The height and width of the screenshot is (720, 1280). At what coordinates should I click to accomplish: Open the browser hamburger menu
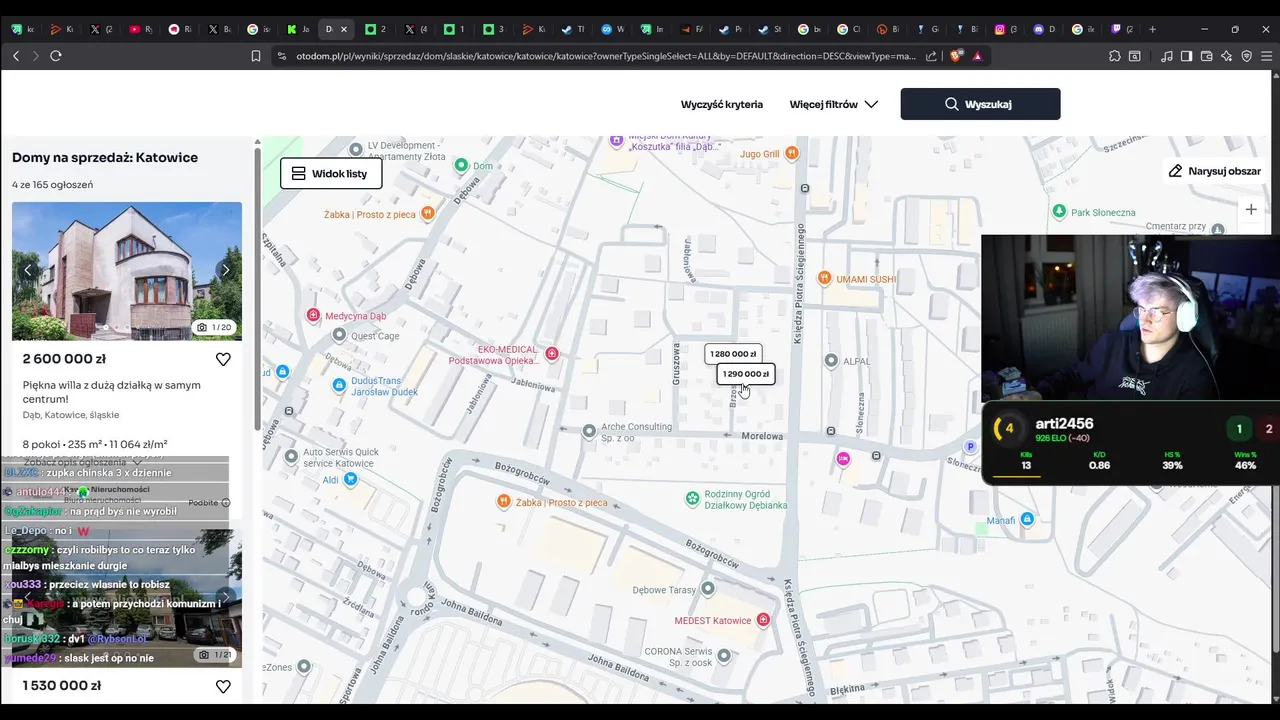[1267, 56]
